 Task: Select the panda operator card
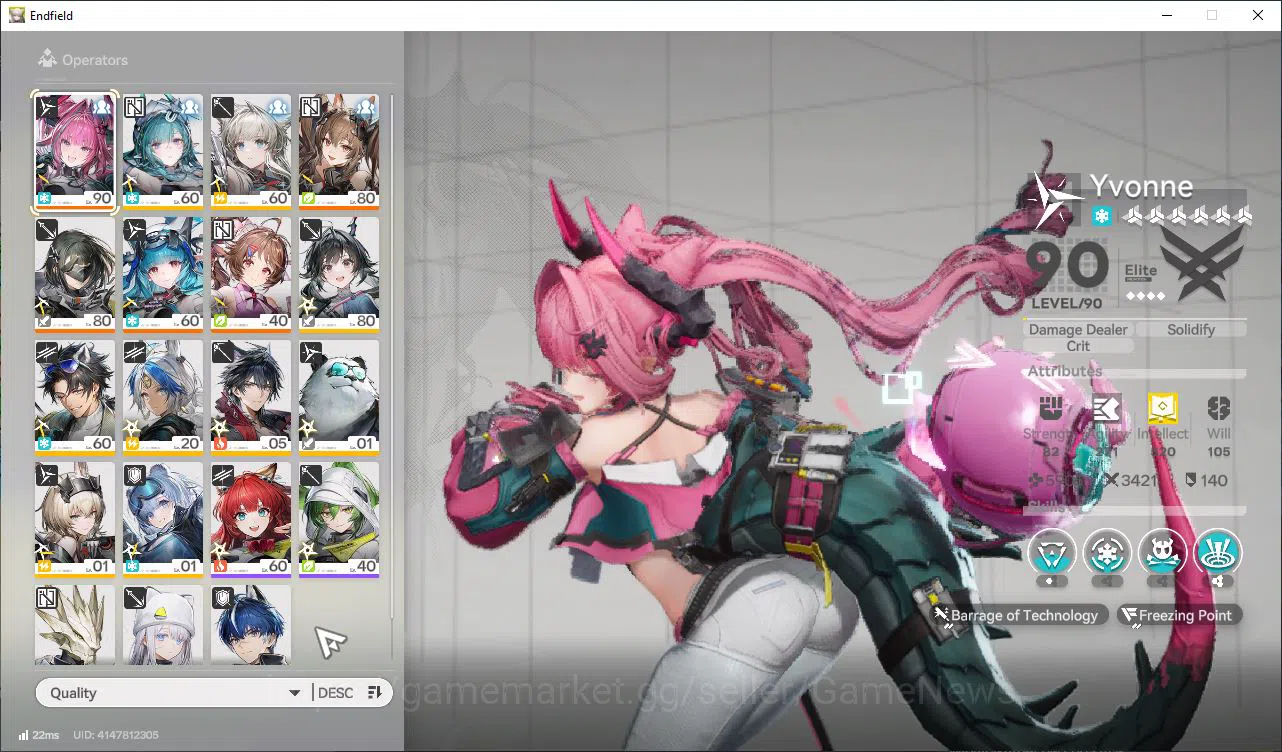point(339,397)
